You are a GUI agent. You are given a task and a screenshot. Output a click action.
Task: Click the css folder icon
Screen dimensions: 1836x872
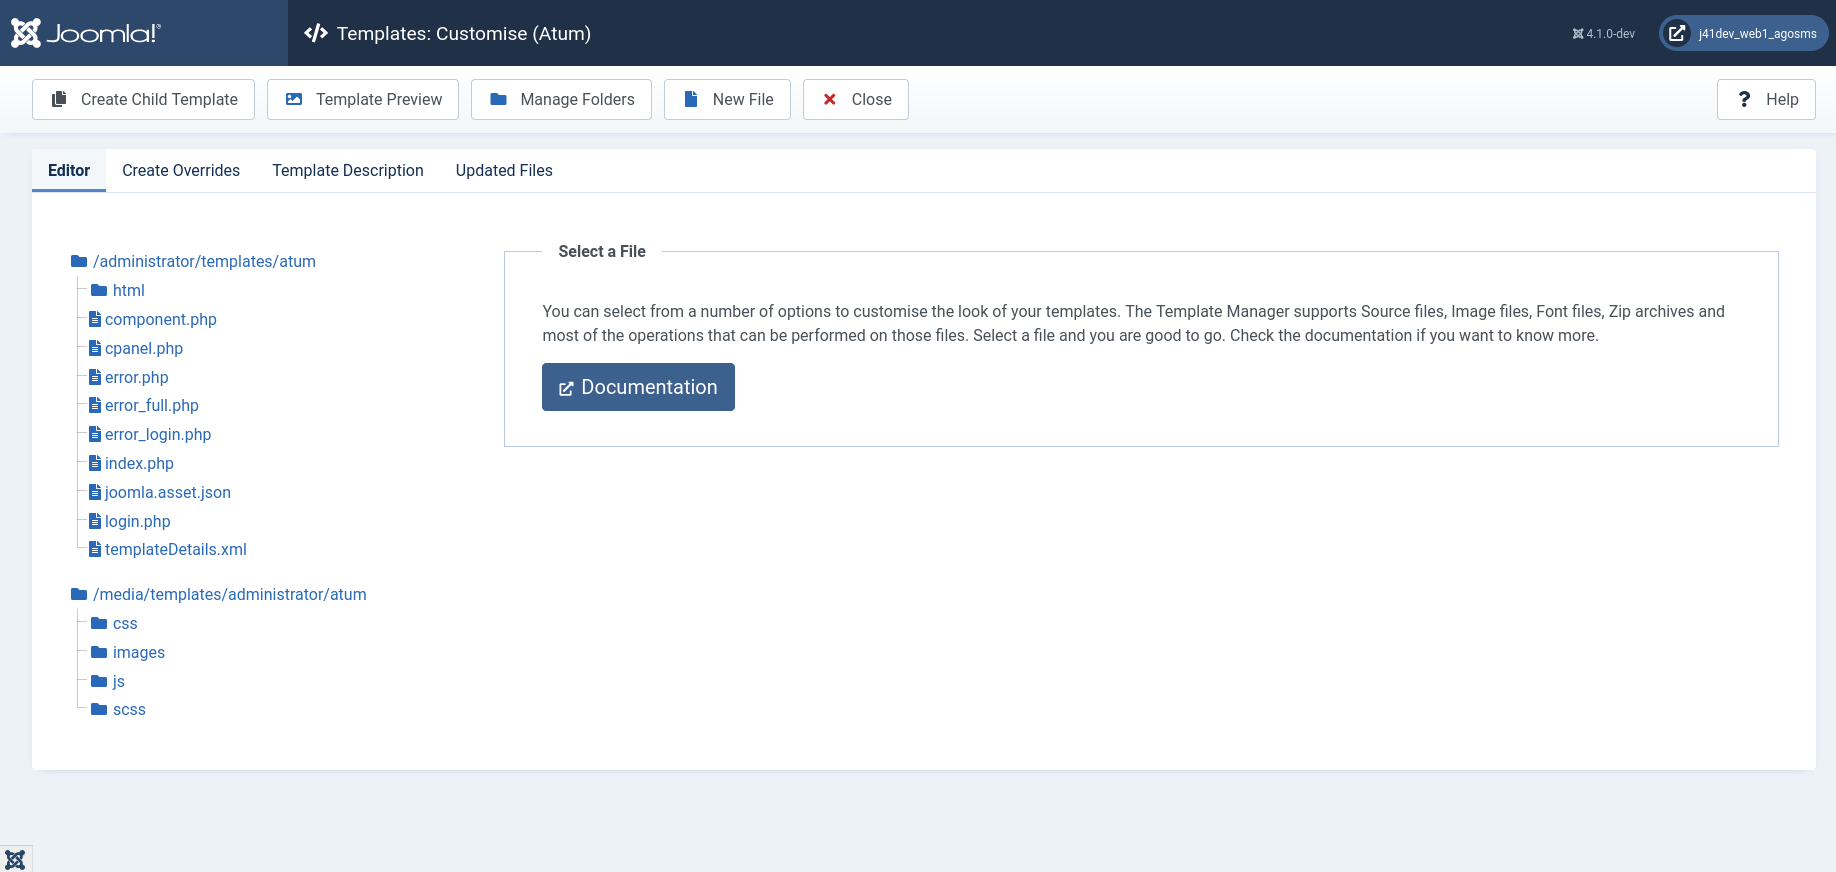99,623
